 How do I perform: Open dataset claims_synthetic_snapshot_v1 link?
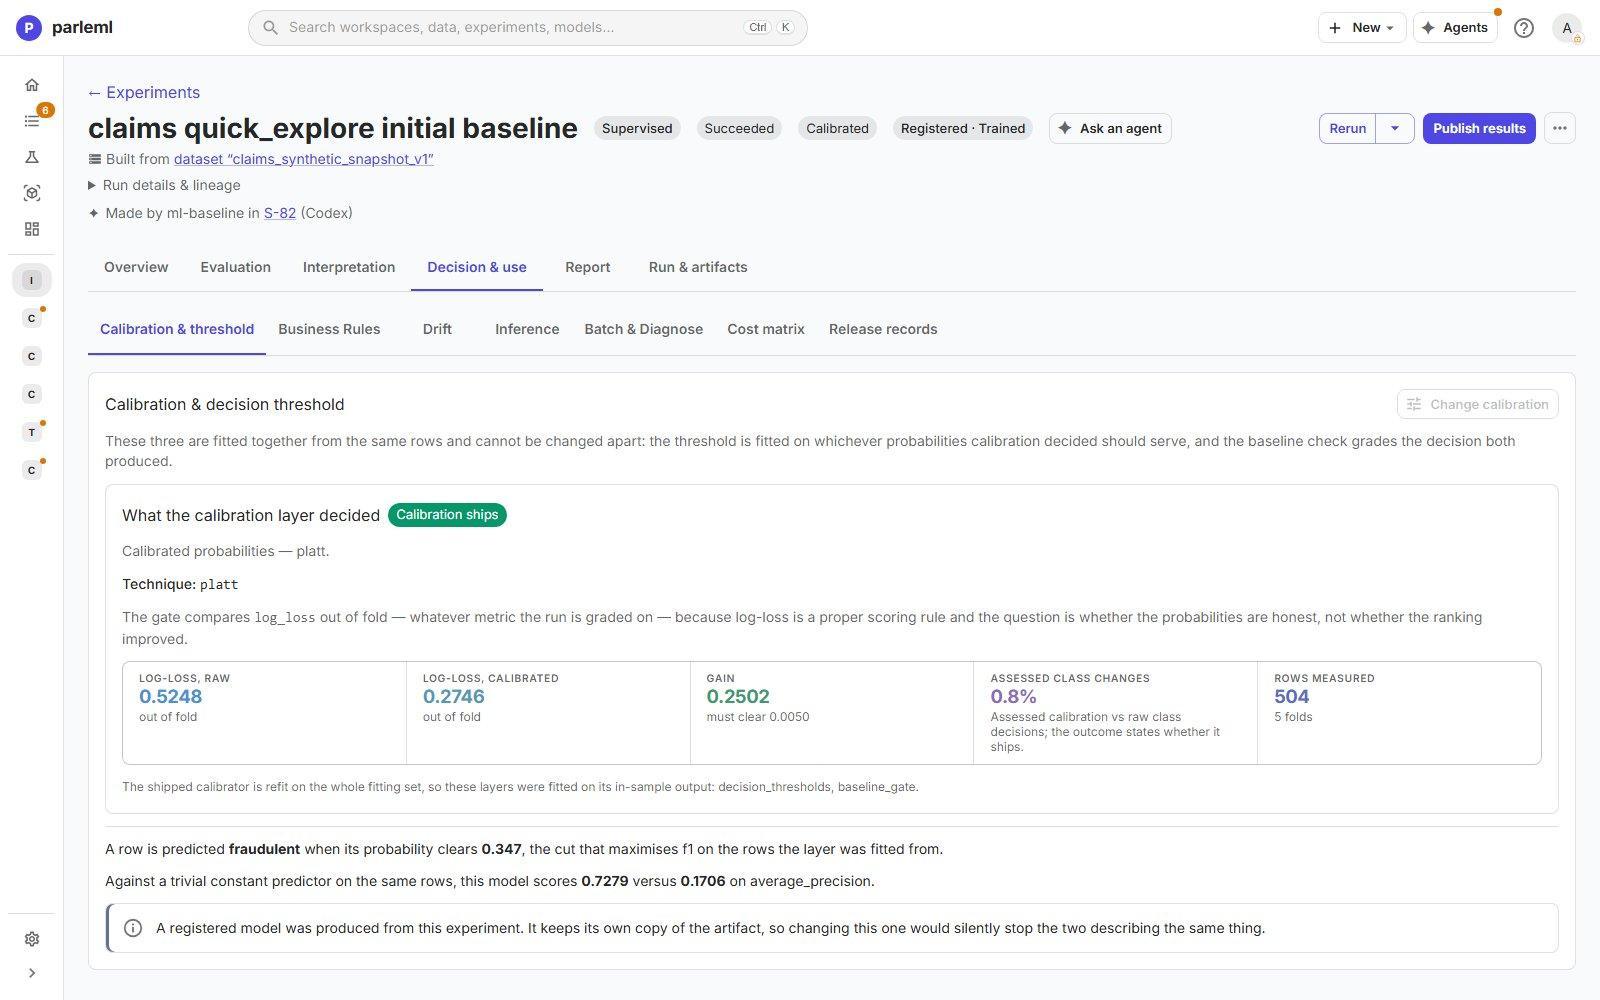[x=303, y=159]
